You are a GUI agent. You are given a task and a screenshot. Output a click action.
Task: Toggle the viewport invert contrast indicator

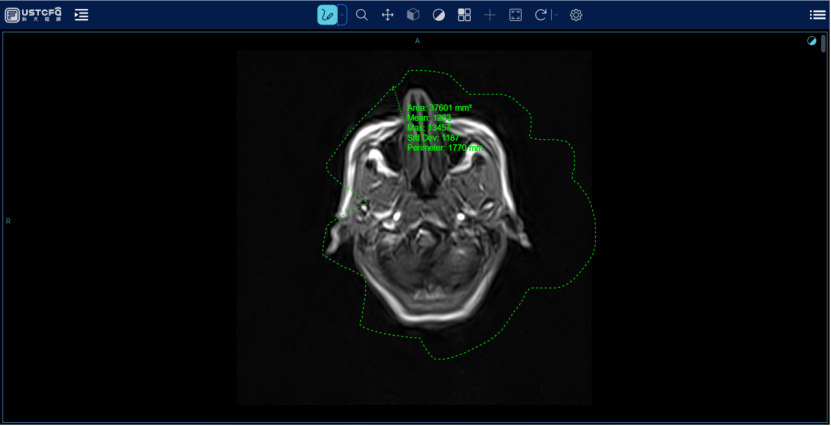coord(812,41)
